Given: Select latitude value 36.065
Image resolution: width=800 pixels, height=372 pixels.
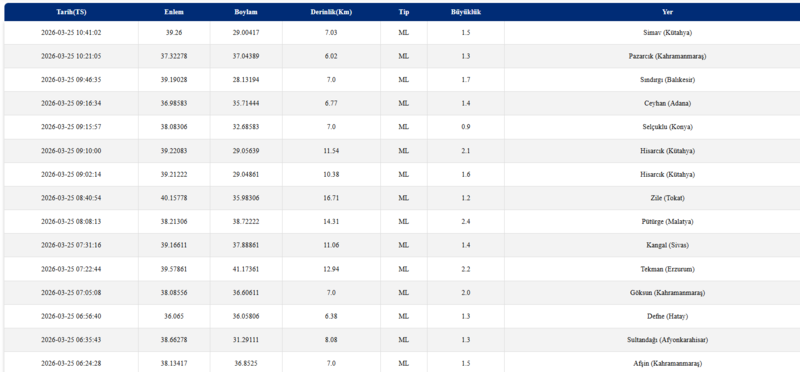Looking at the screenshot, I should coord(174,316).
